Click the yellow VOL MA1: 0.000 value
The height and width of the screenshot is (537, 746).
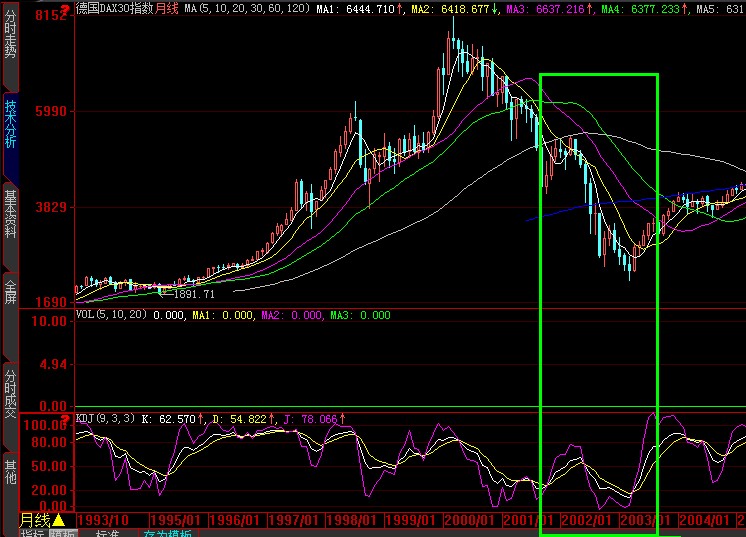[222, 315]
